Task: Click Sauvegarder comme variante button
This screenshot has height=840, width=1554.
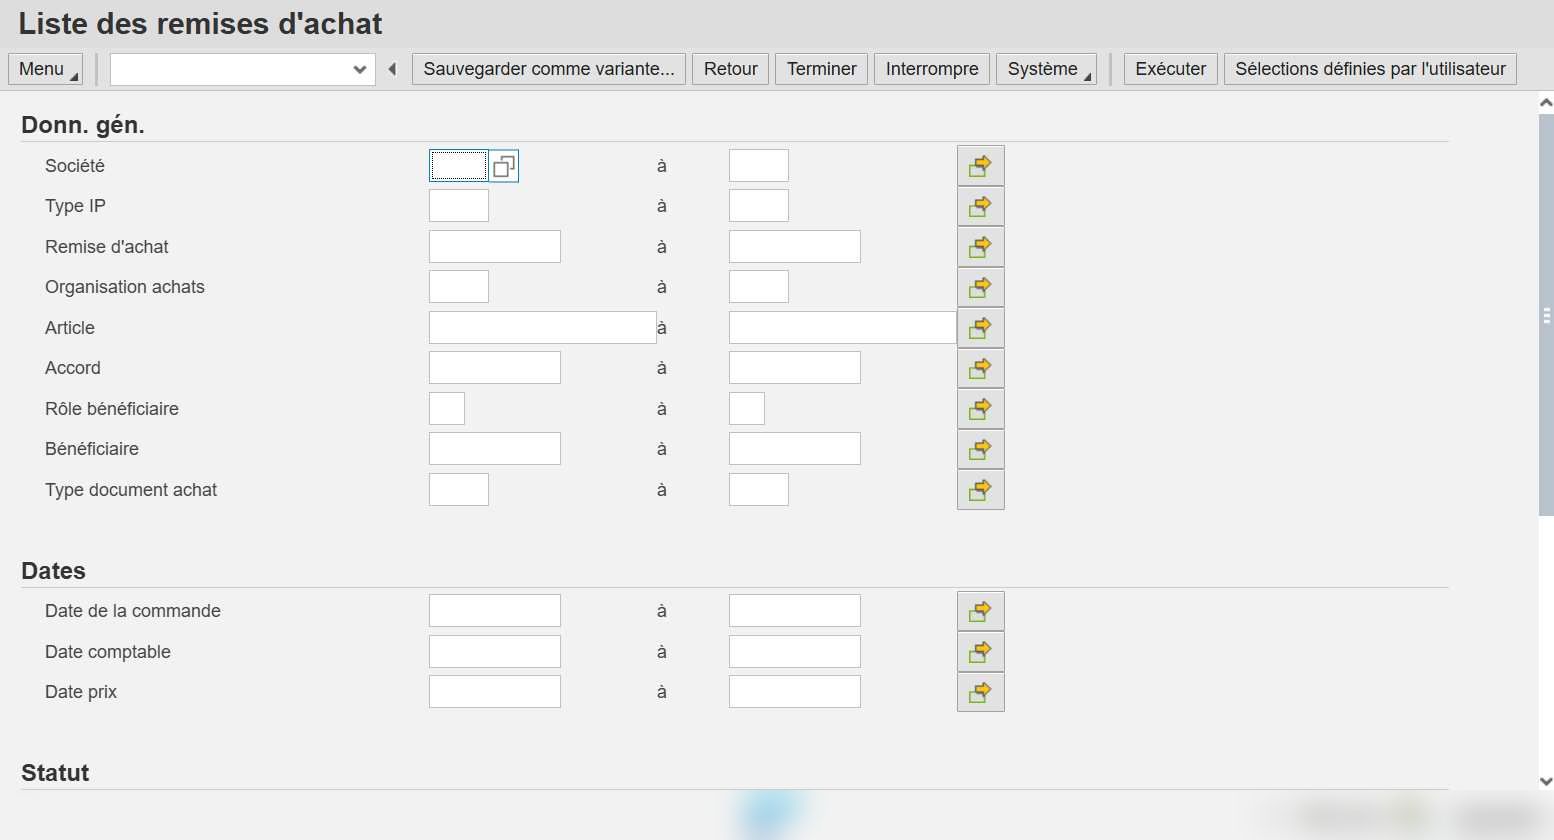Action: coord(549,69)
